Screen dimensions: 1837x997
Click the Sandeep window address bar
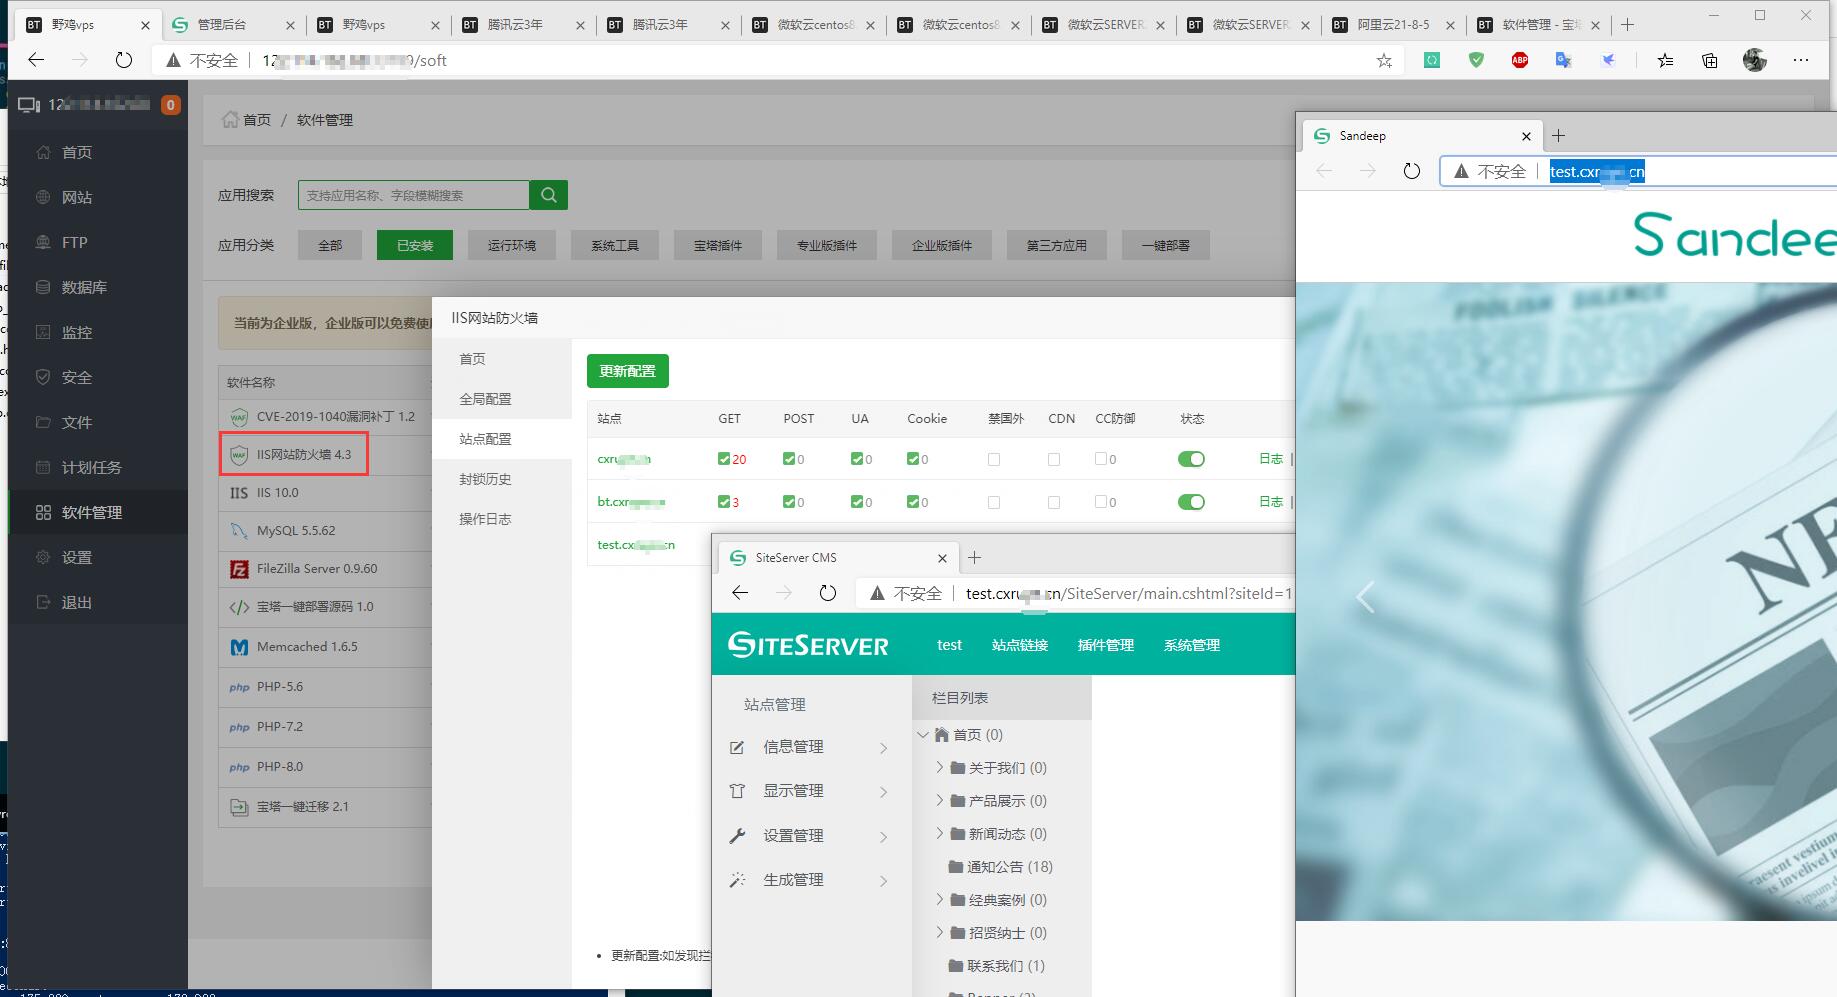1640,172
